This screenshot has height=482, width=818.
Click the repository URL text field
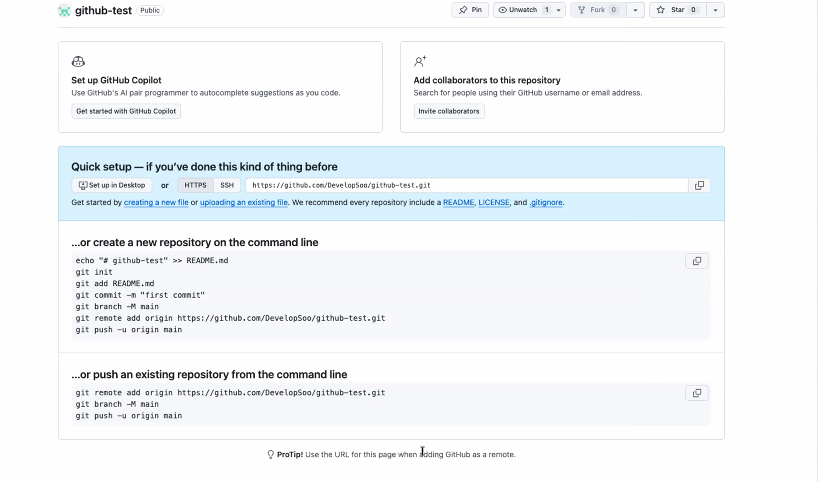(x=467, y=185)
